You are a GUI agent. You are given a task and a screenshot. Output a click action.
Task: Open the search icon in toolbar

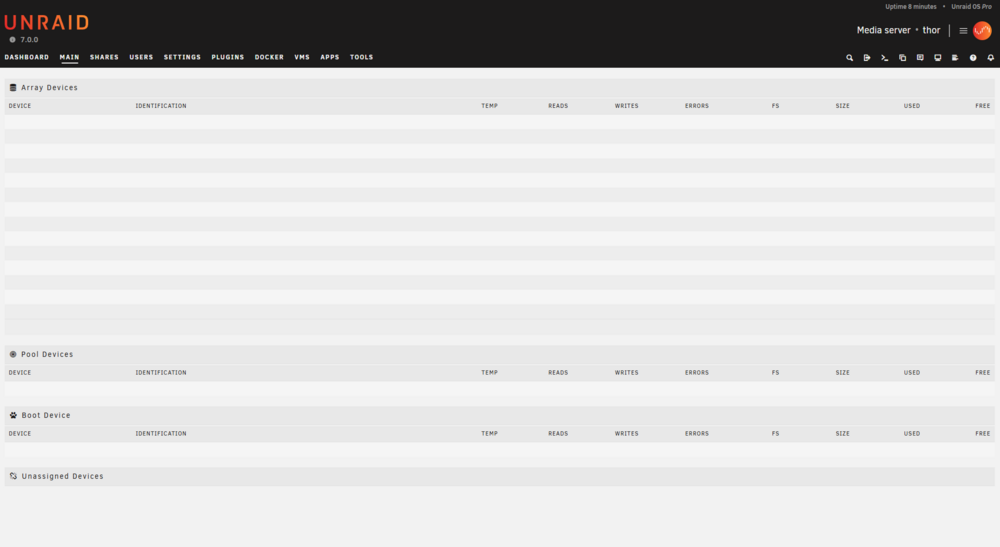tap(849, 57)
